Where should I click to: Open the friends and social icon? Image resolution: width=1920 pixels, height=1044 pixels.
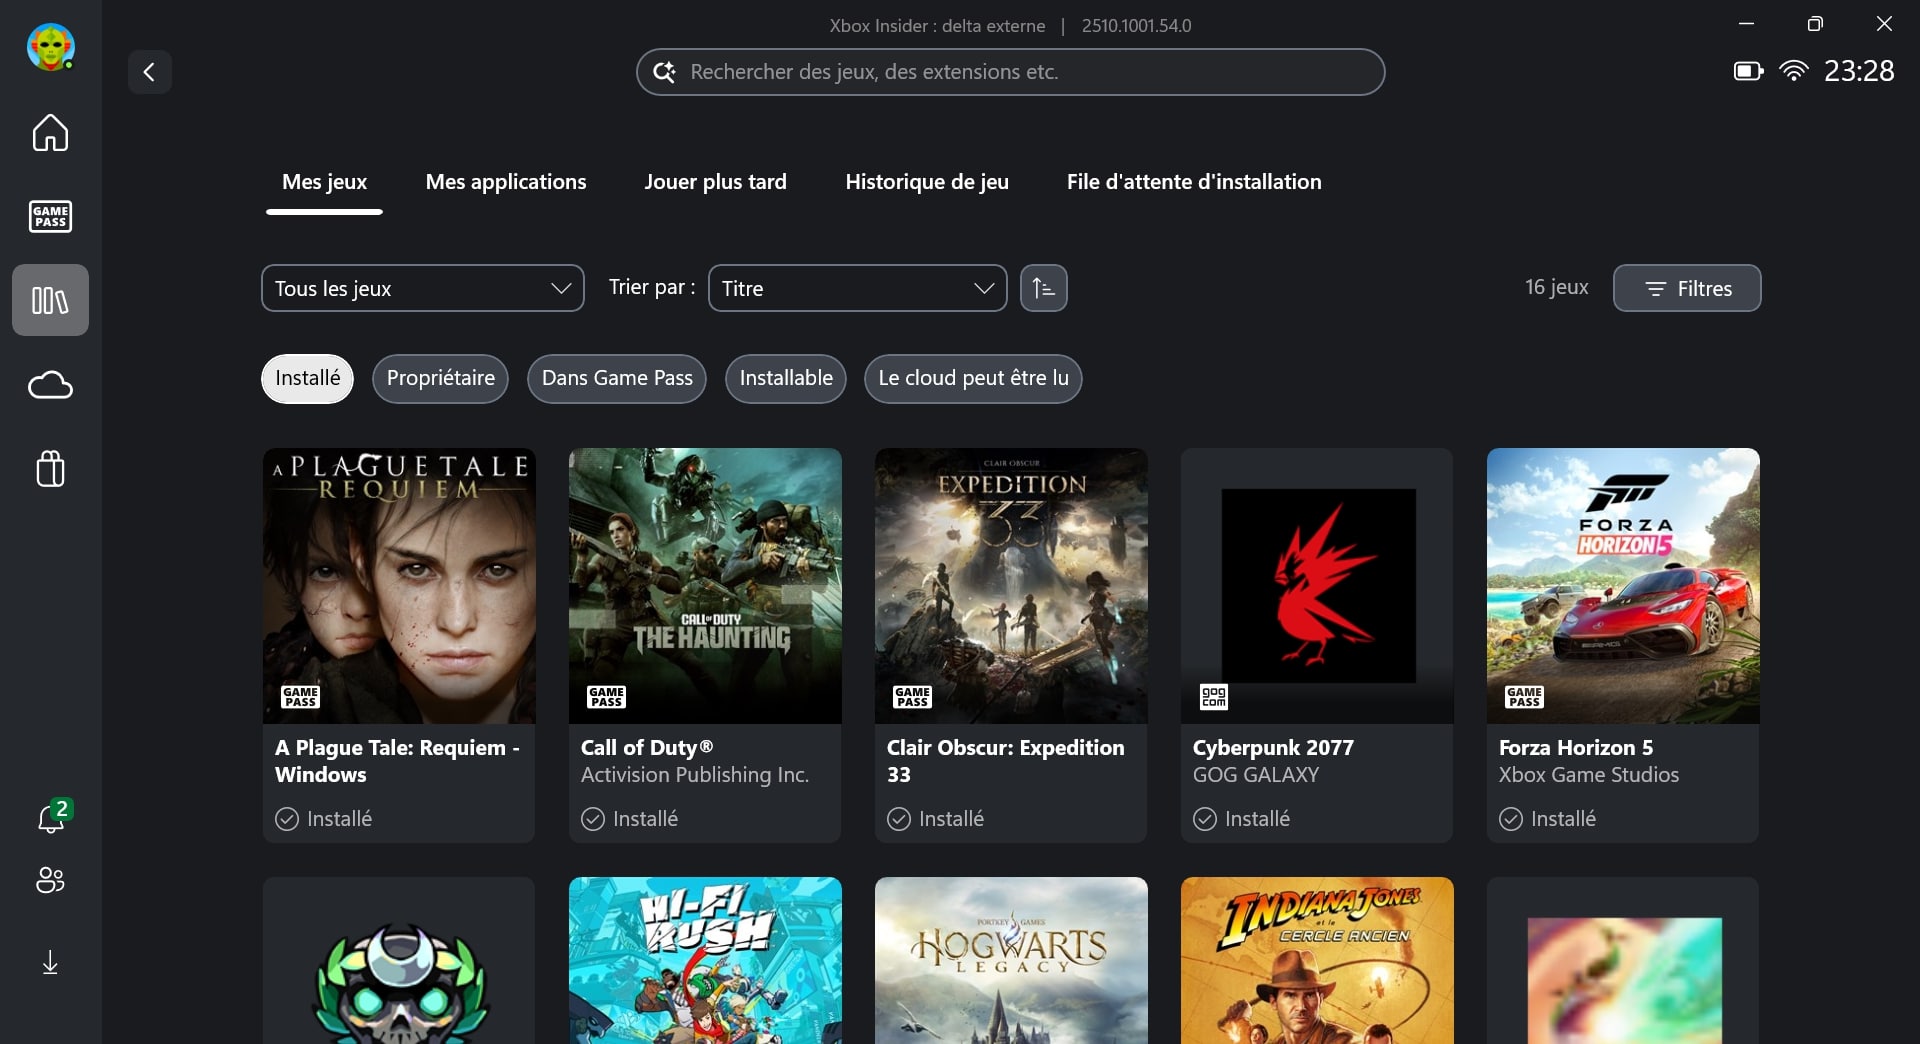[x=50, y=880]
